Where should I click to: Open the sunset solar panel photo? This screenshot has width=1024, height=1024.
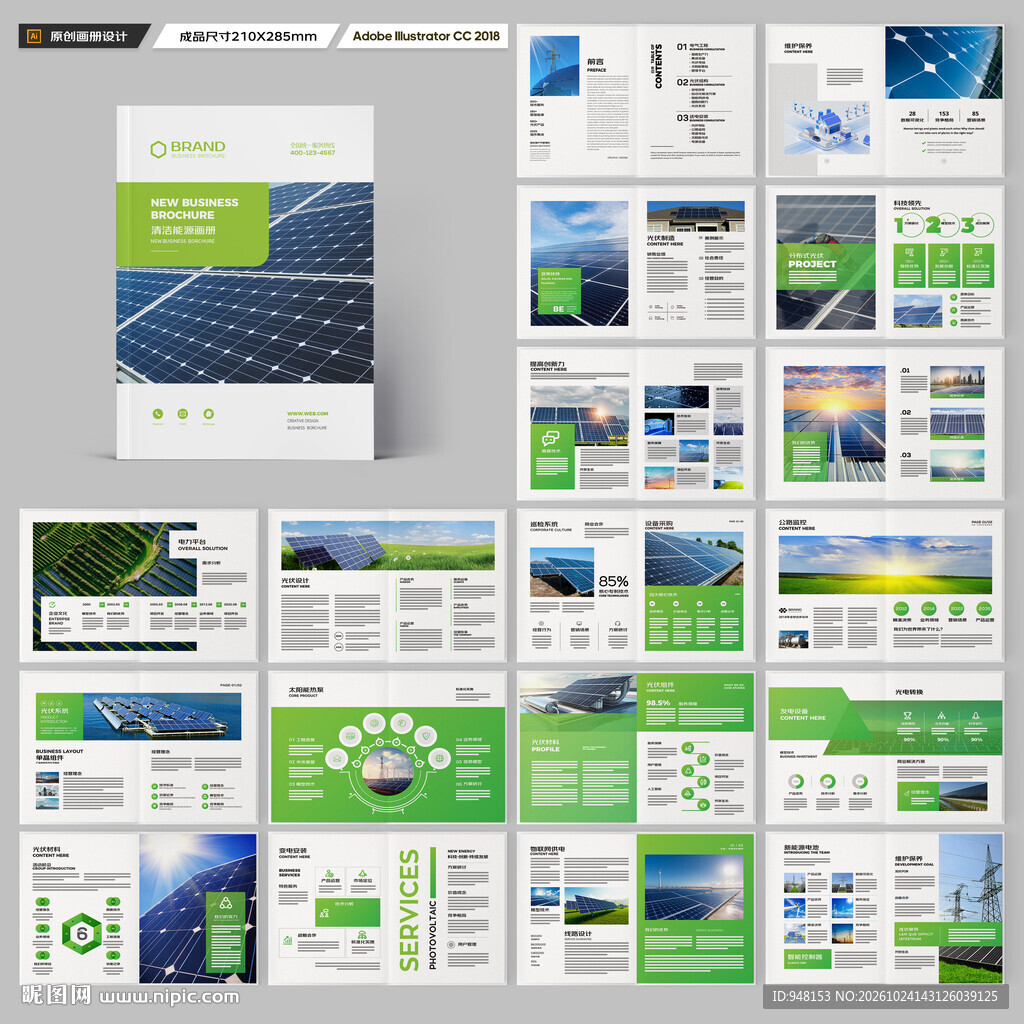pos(834,423)
